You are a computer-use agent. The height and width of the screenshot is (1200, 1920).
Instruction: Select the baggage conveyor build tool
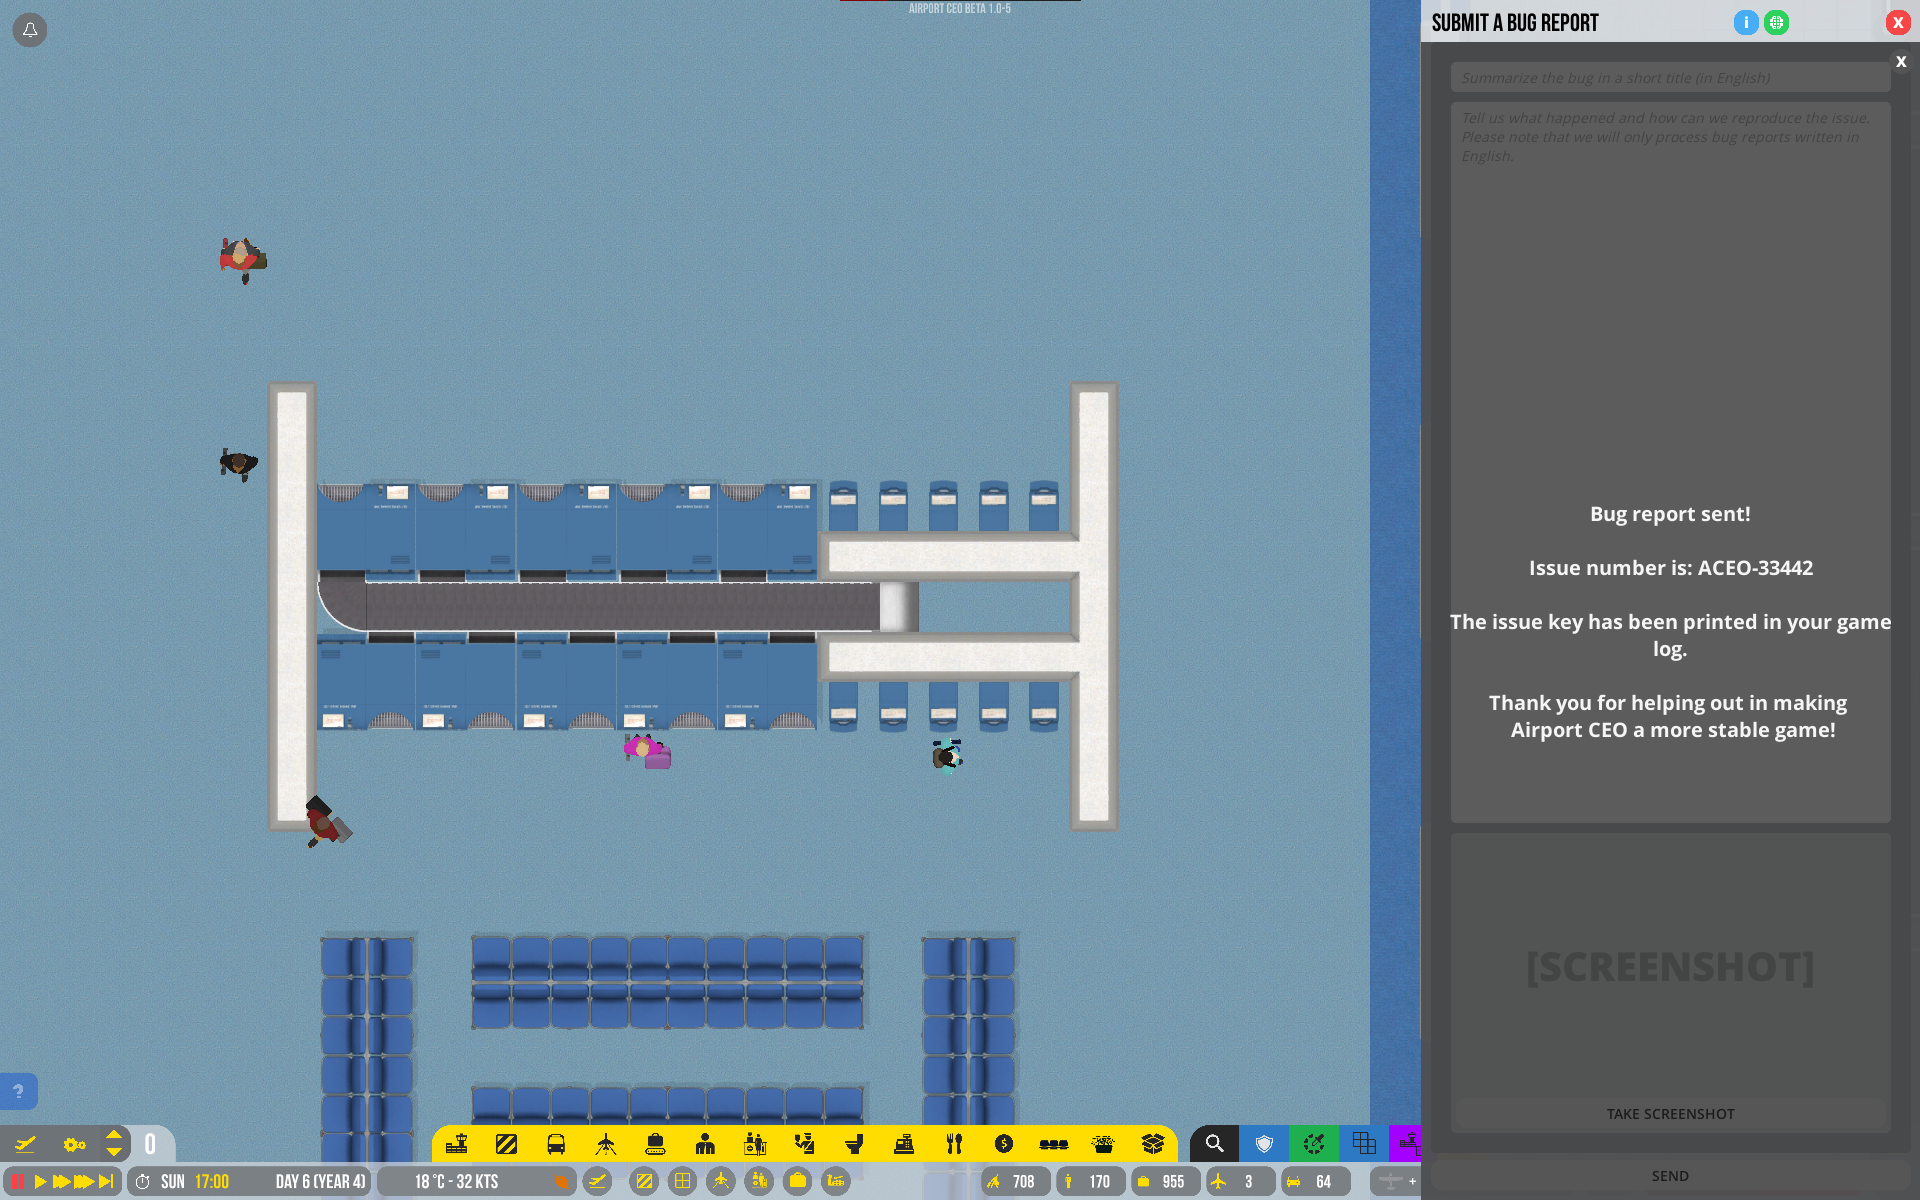pyautogui.click(x=655, y=1143)
